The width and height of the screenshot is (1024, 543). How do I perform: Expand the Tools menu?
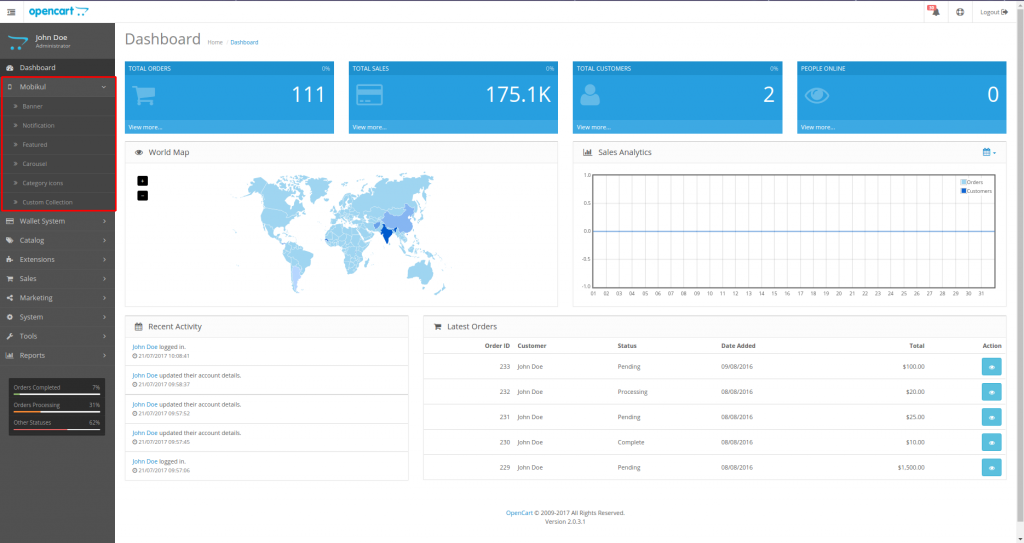(x=57, y=336)
